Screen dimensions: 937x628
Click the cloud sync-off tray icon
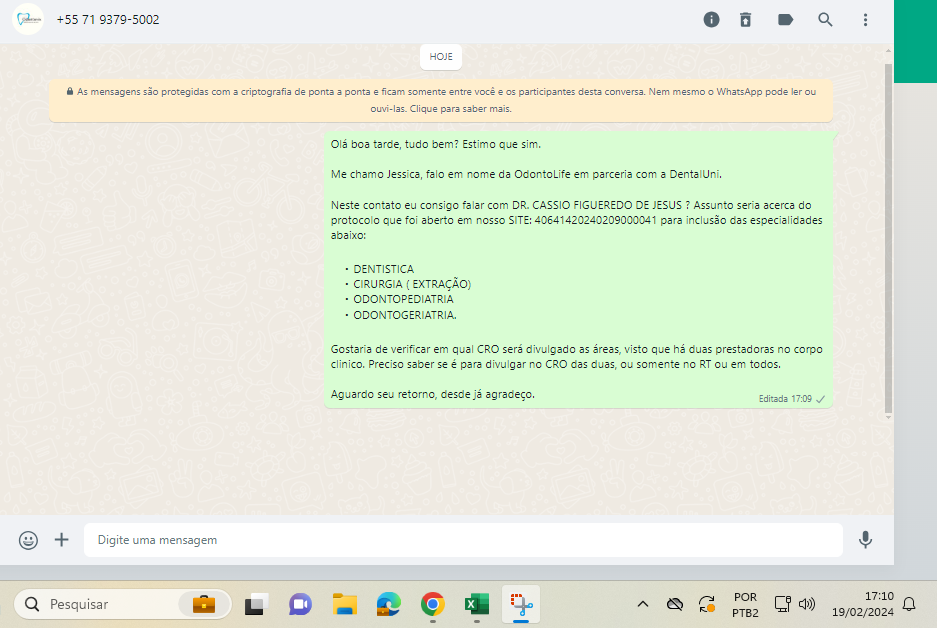coord(675,604)
